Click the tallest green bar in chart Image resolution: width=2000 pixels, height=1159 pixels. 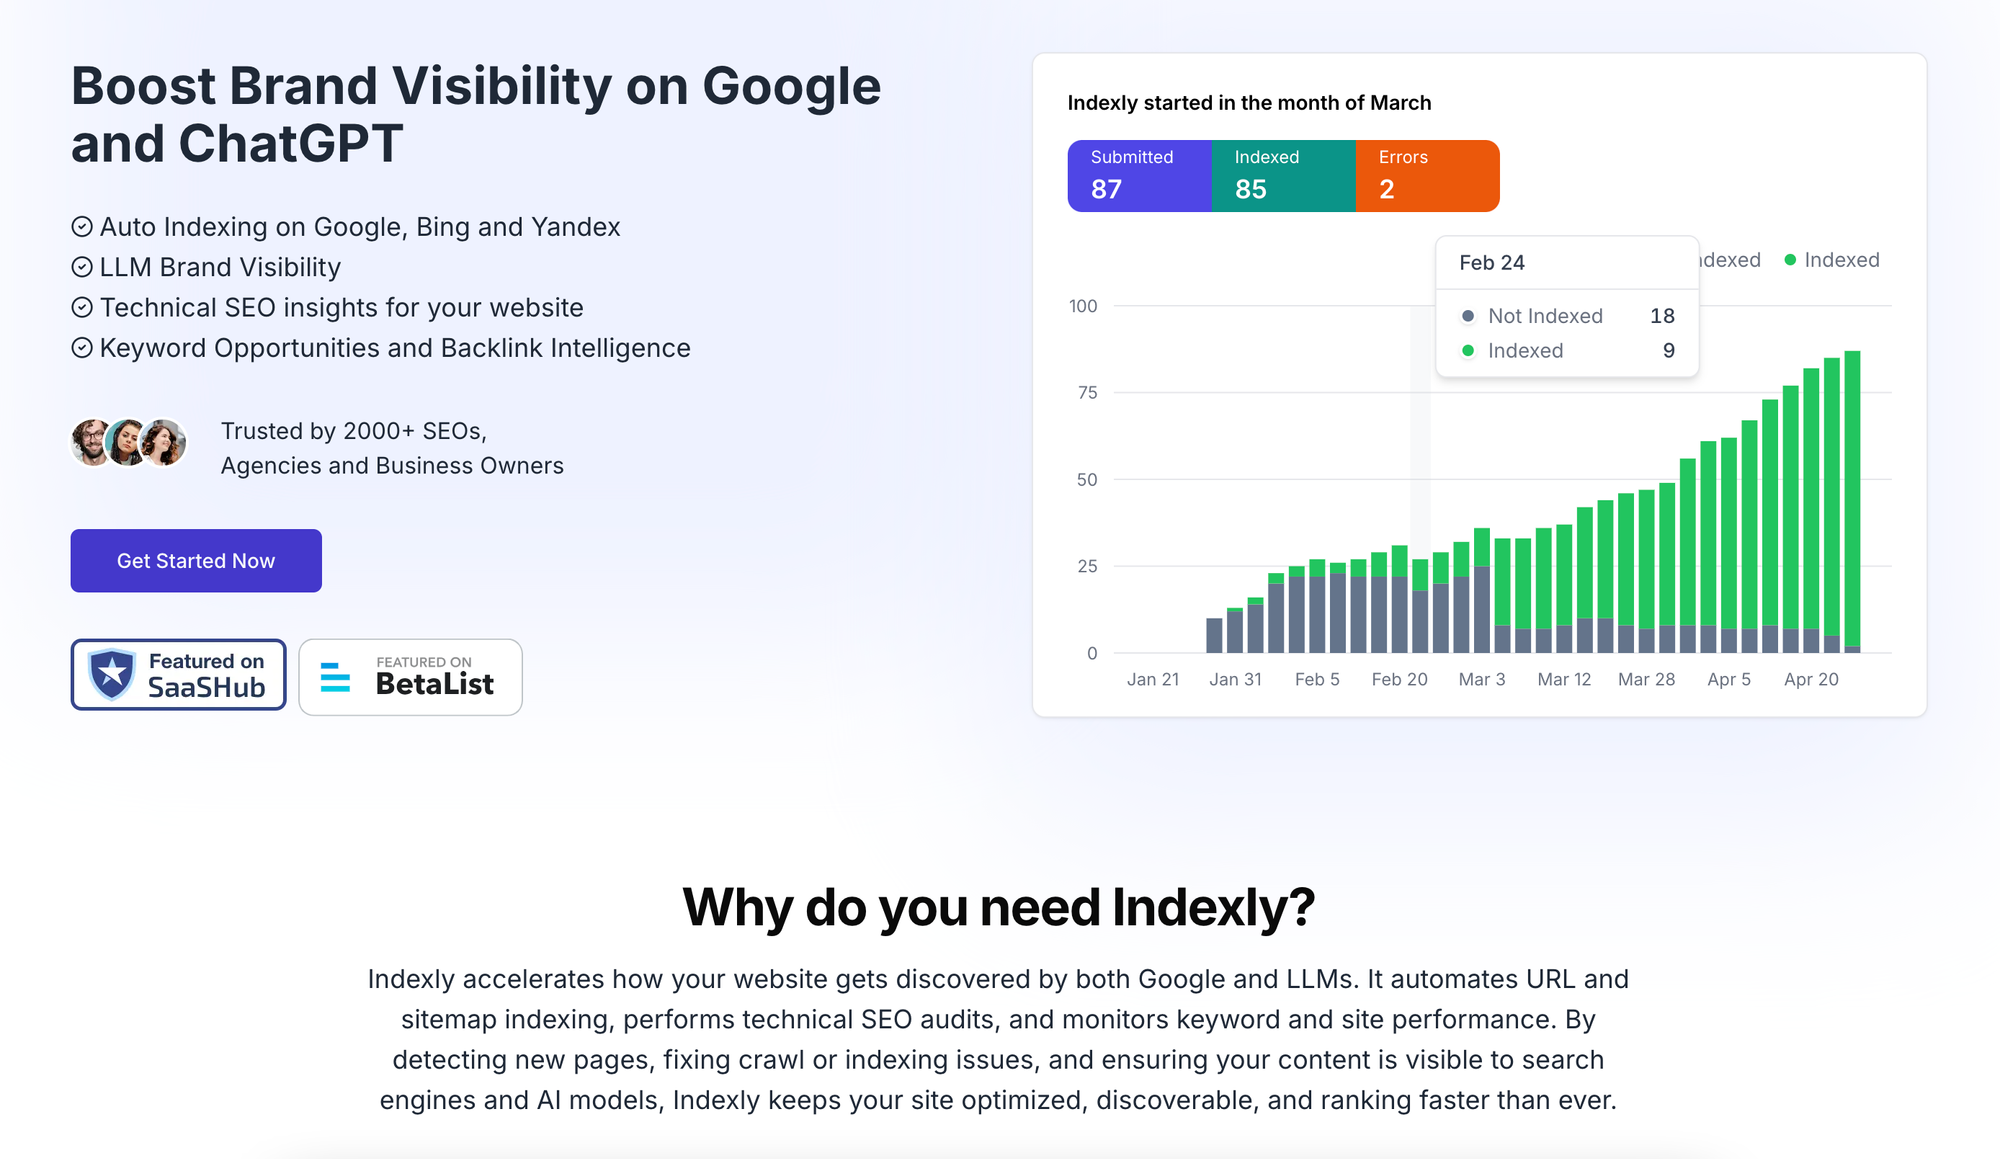pos(1852,498)
